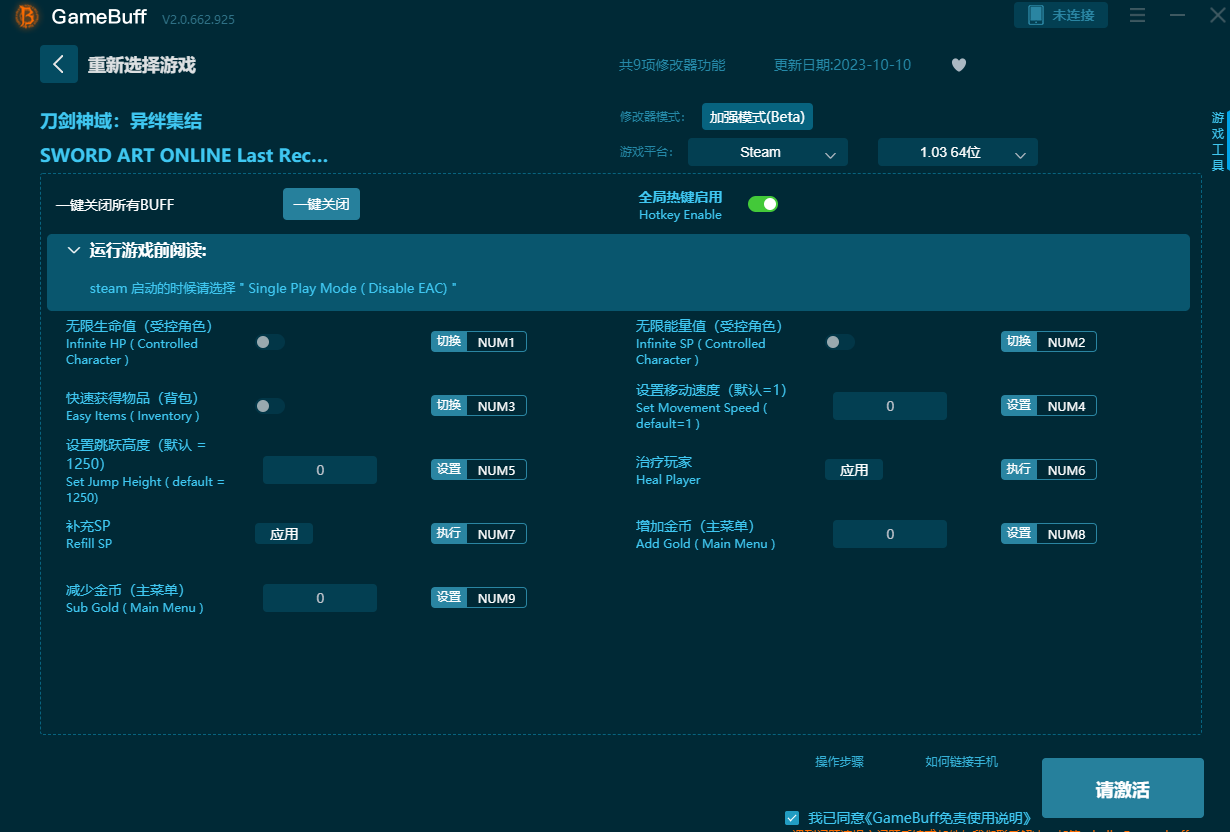Change the NUM8 hotkey for Add Gold

(1066, 534)
